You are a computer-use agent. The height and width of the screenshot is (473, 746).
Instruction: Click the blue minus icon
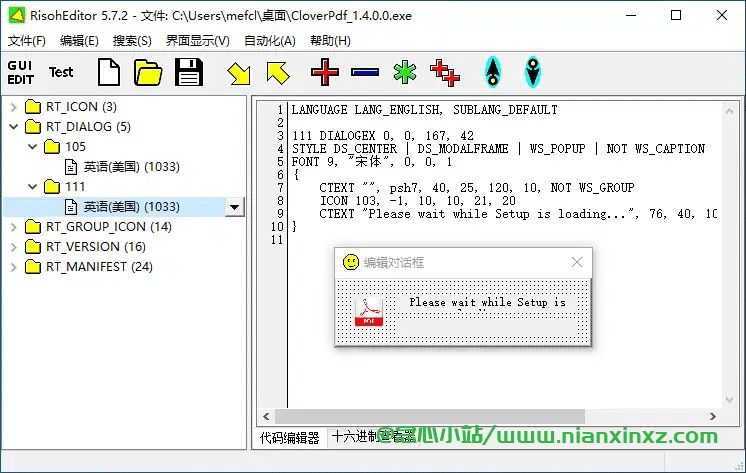click(365, 72)
